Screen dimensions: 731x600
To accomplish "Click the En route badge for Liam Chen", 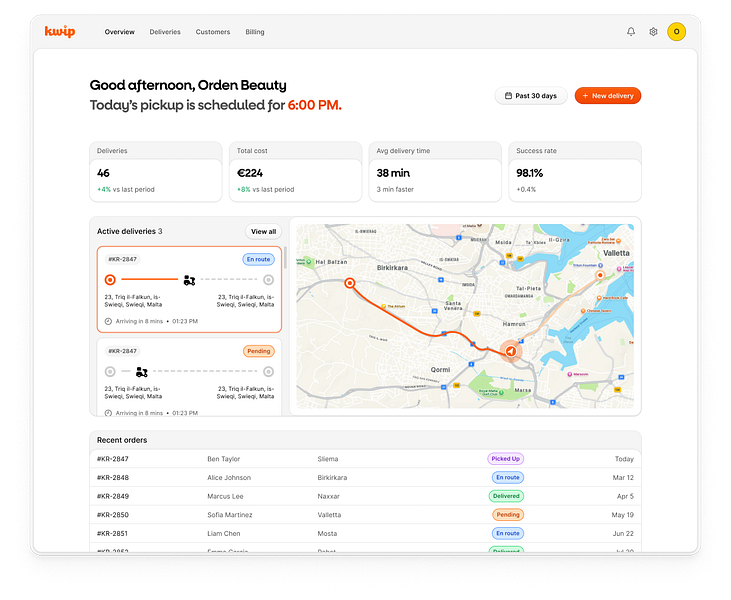I will click(x=508, y=533).
